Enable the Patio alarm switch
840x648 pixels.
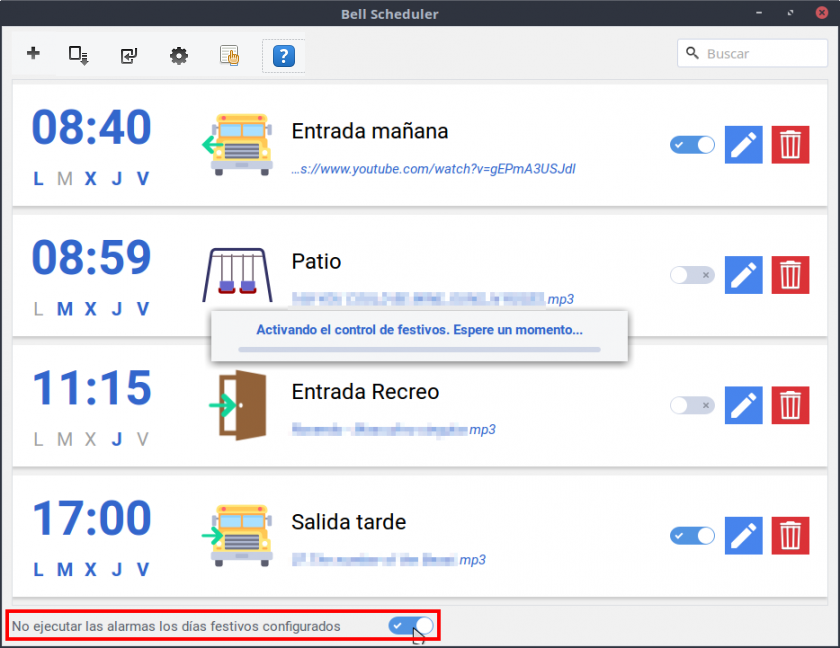[692, 275]
